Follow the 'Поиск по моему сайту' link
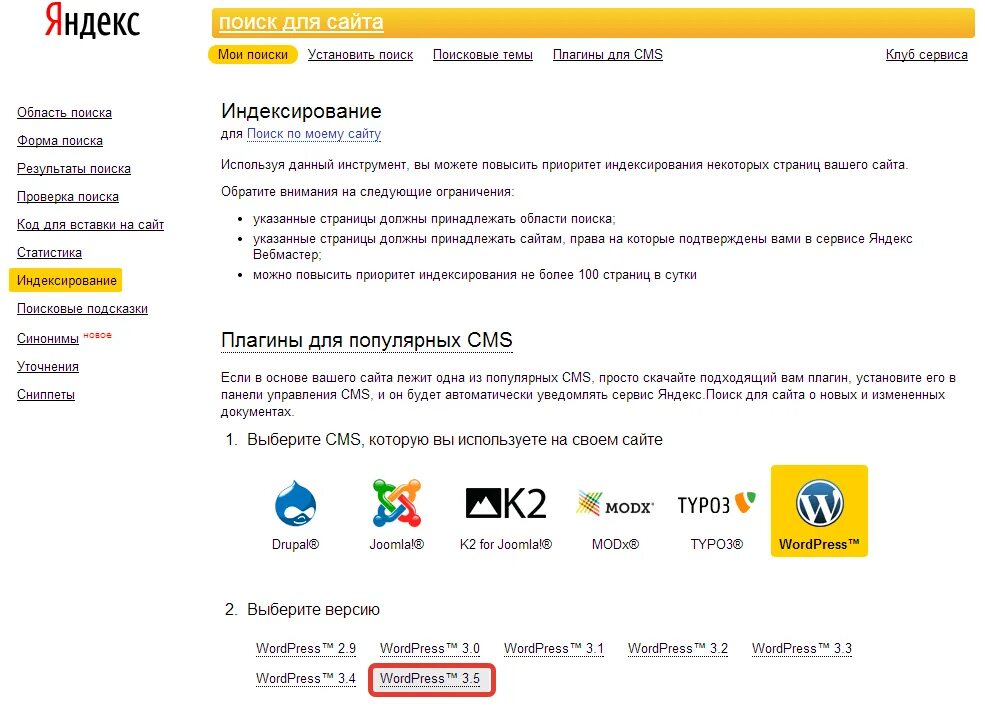 pos(314,134)
